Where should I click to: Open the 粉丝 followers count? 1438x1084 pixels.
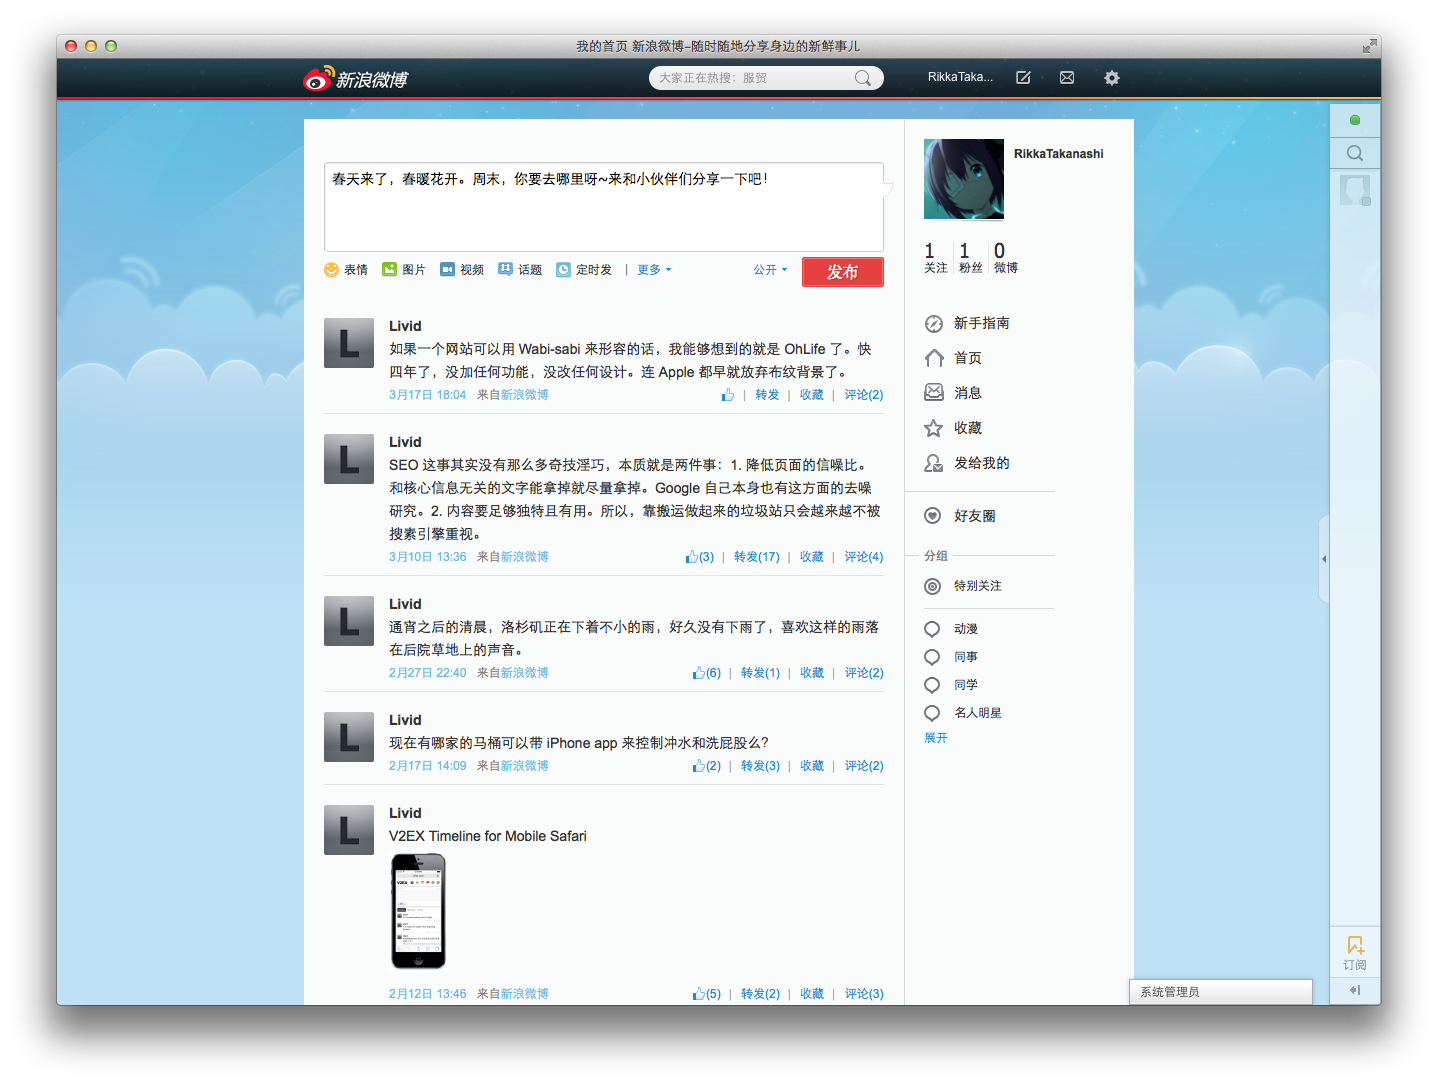point(970,257)
